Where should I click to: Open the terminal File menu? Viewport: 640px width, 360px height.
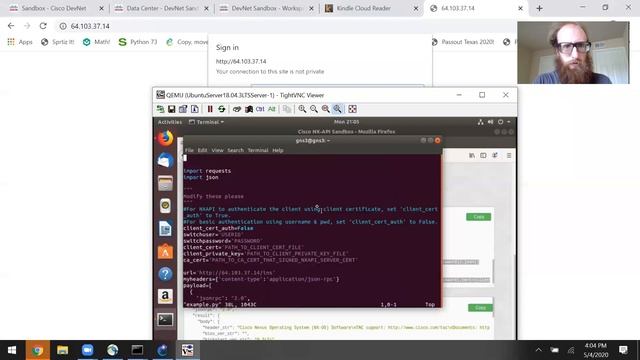pyautogui.click(x=189, y=150)
